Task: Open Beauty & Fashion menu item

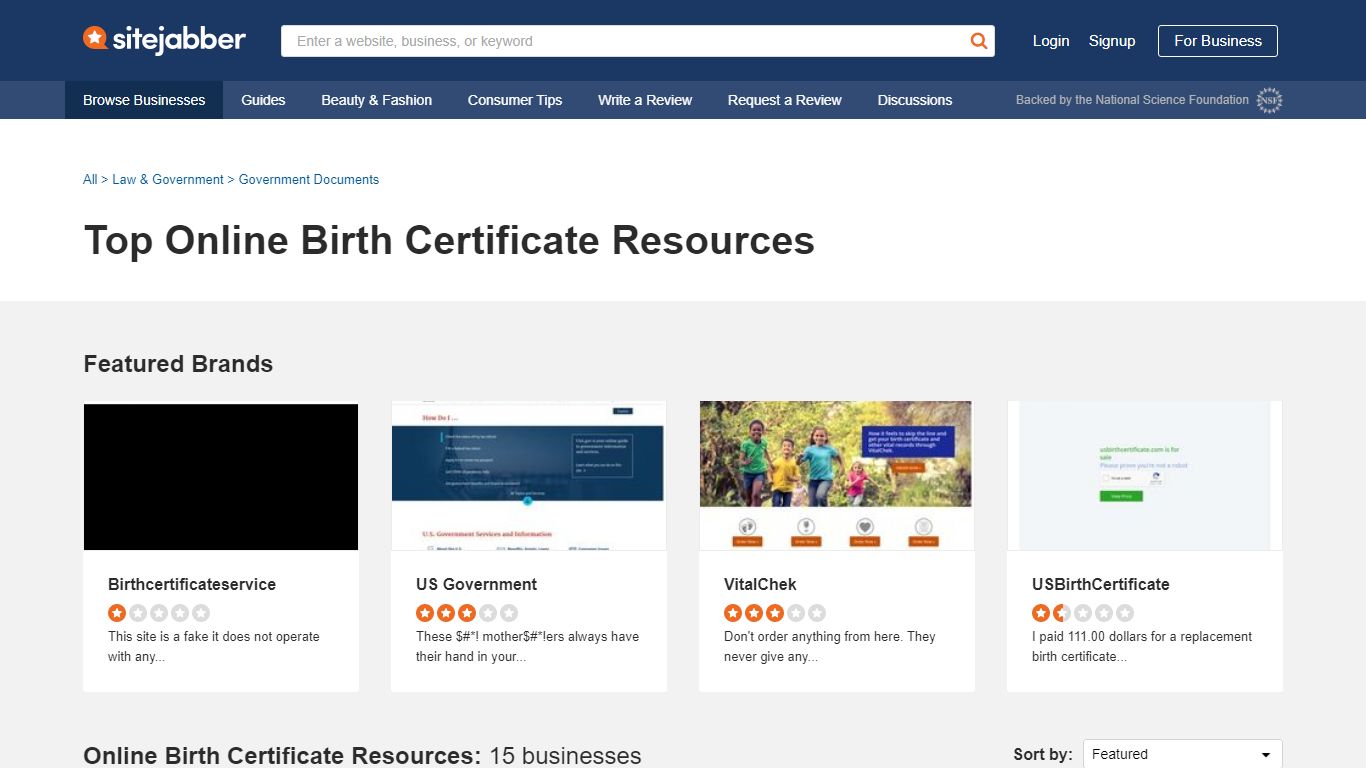Action: pos(377,100)
